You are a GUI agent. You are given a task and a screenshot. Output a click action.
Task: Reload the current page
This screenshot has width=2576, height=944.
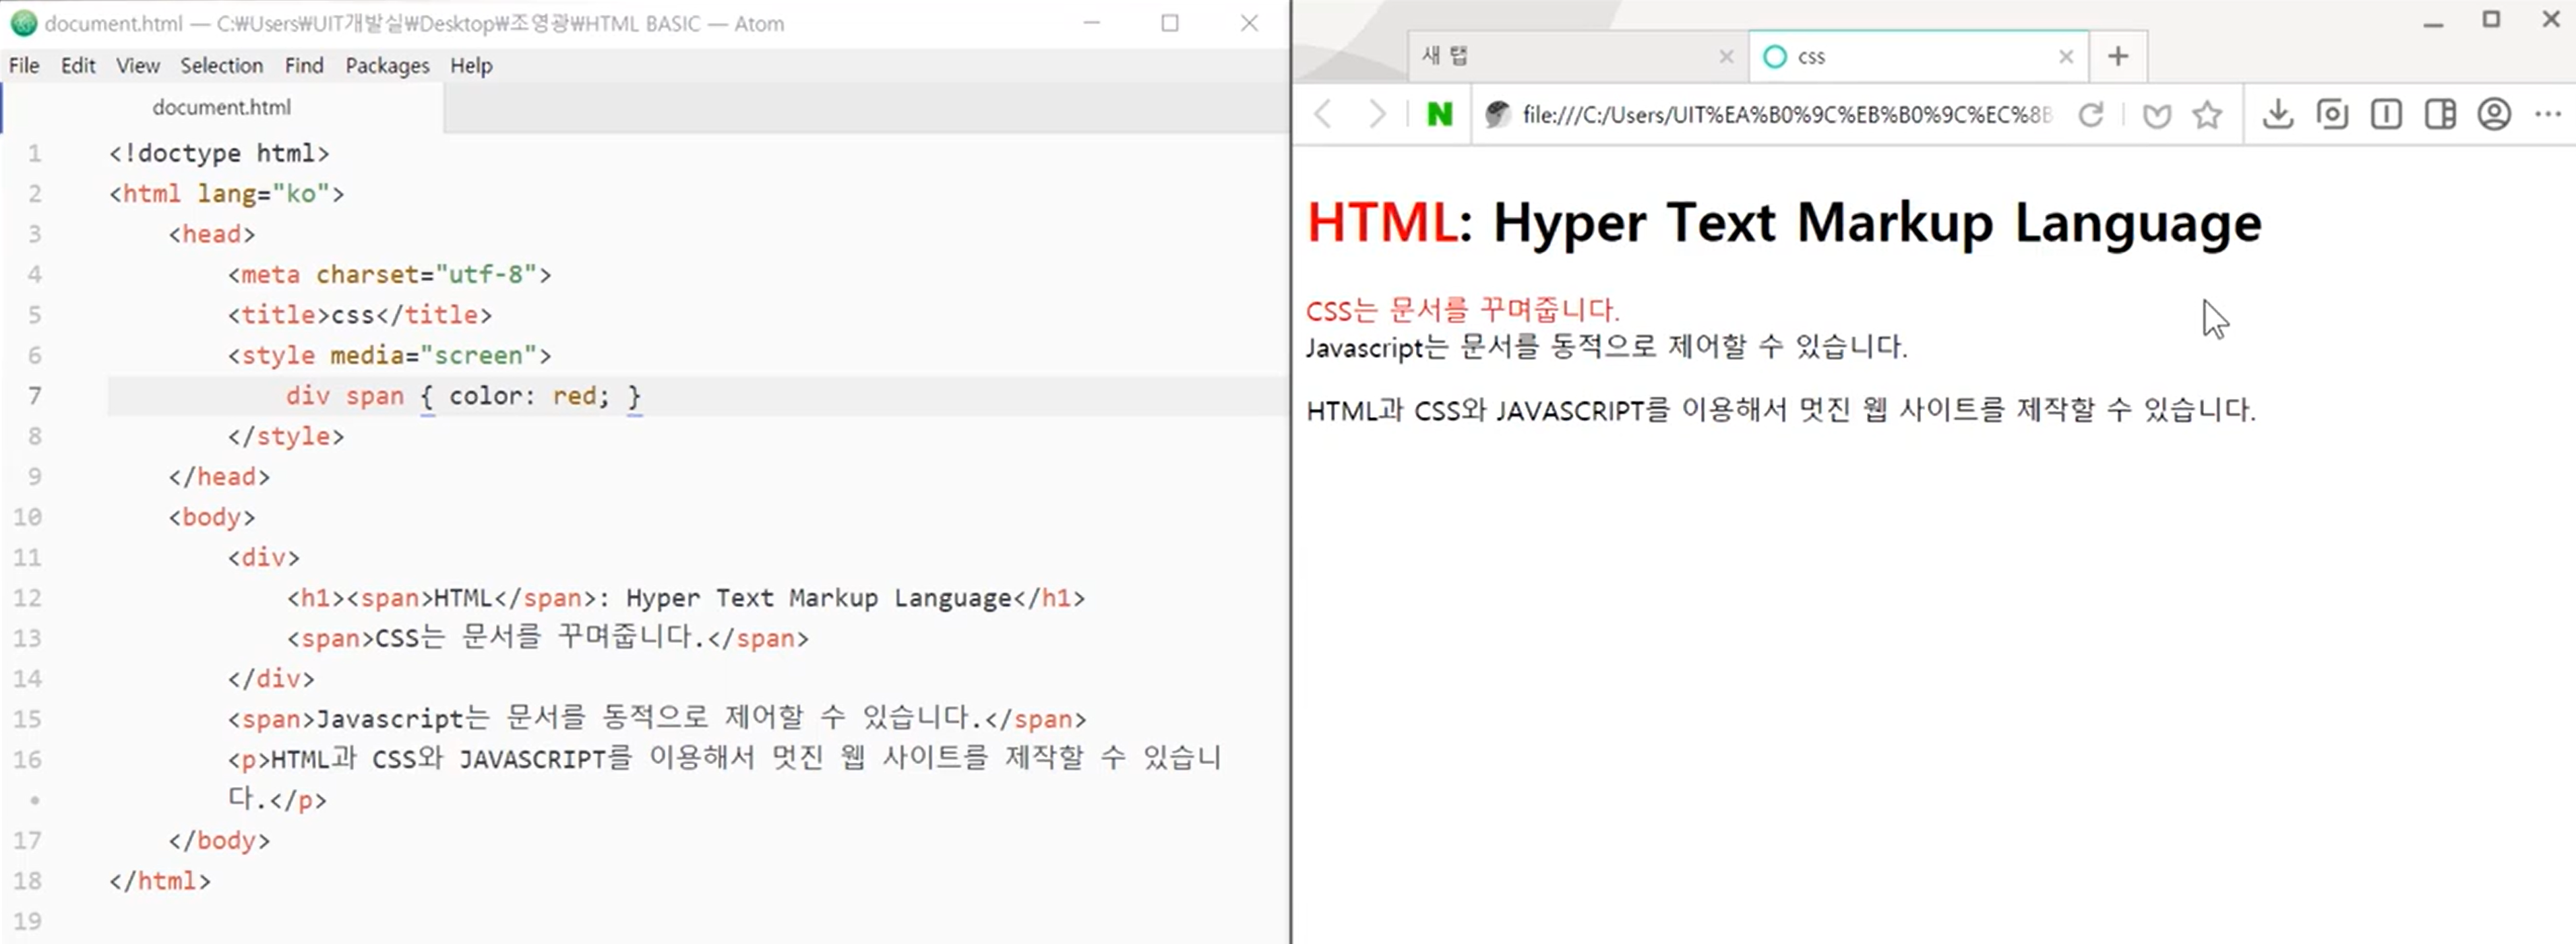[2090, 114]
